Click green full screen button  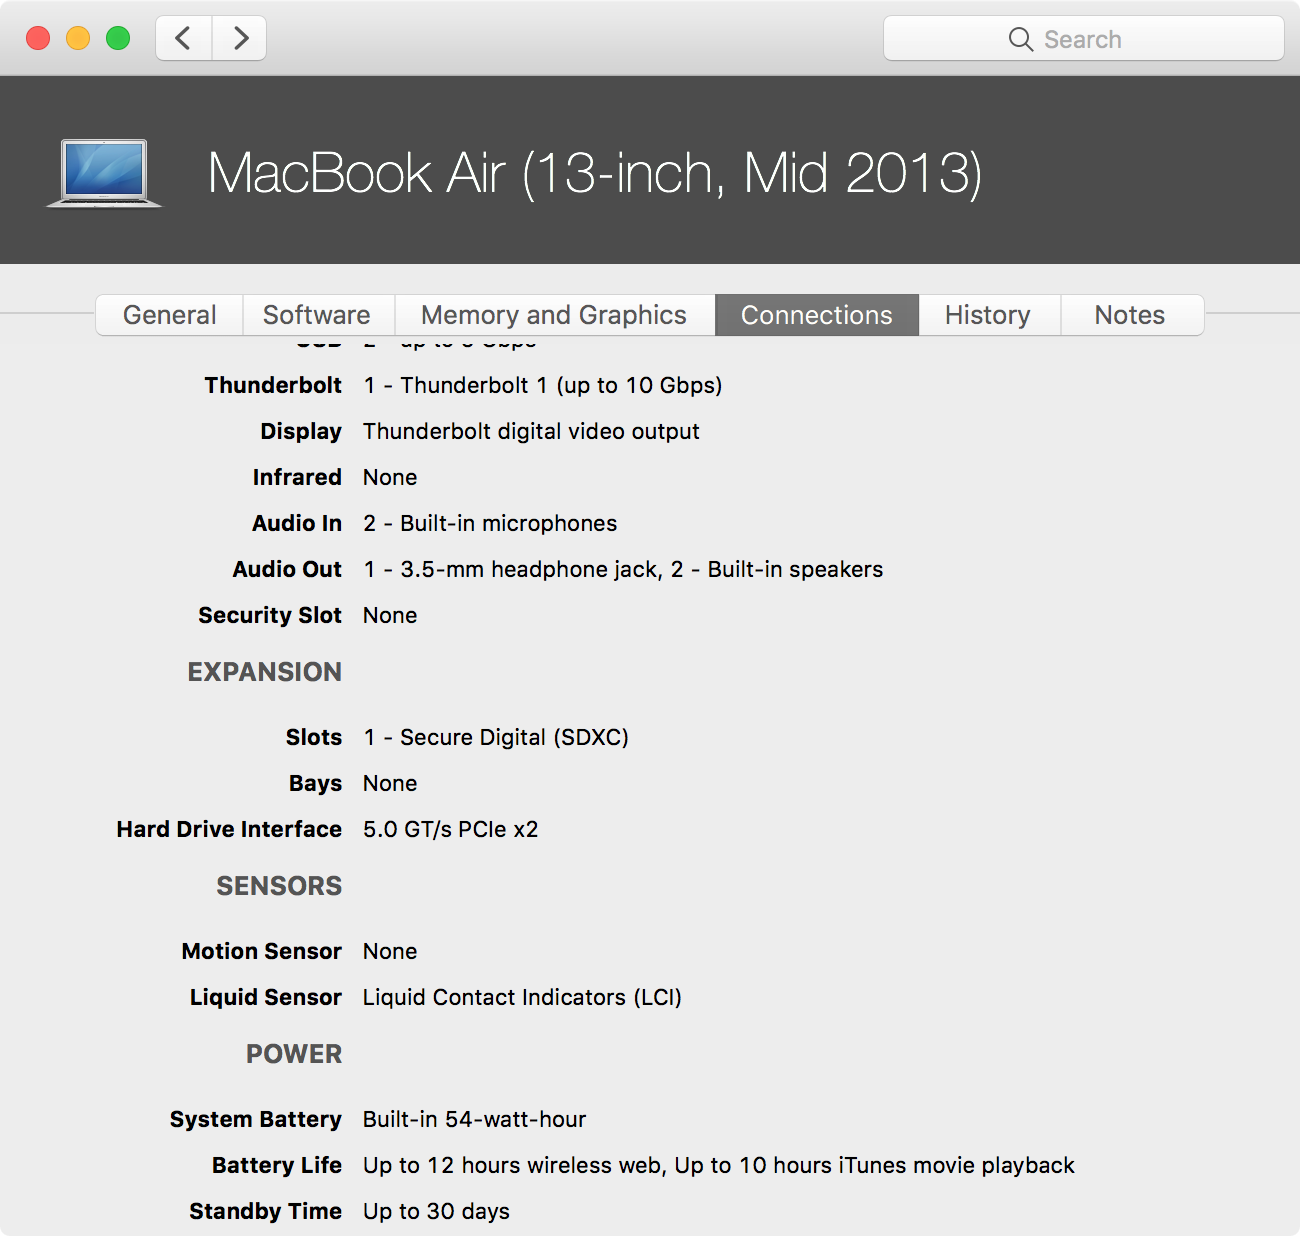pyautogui.click(x=118, y=38)
